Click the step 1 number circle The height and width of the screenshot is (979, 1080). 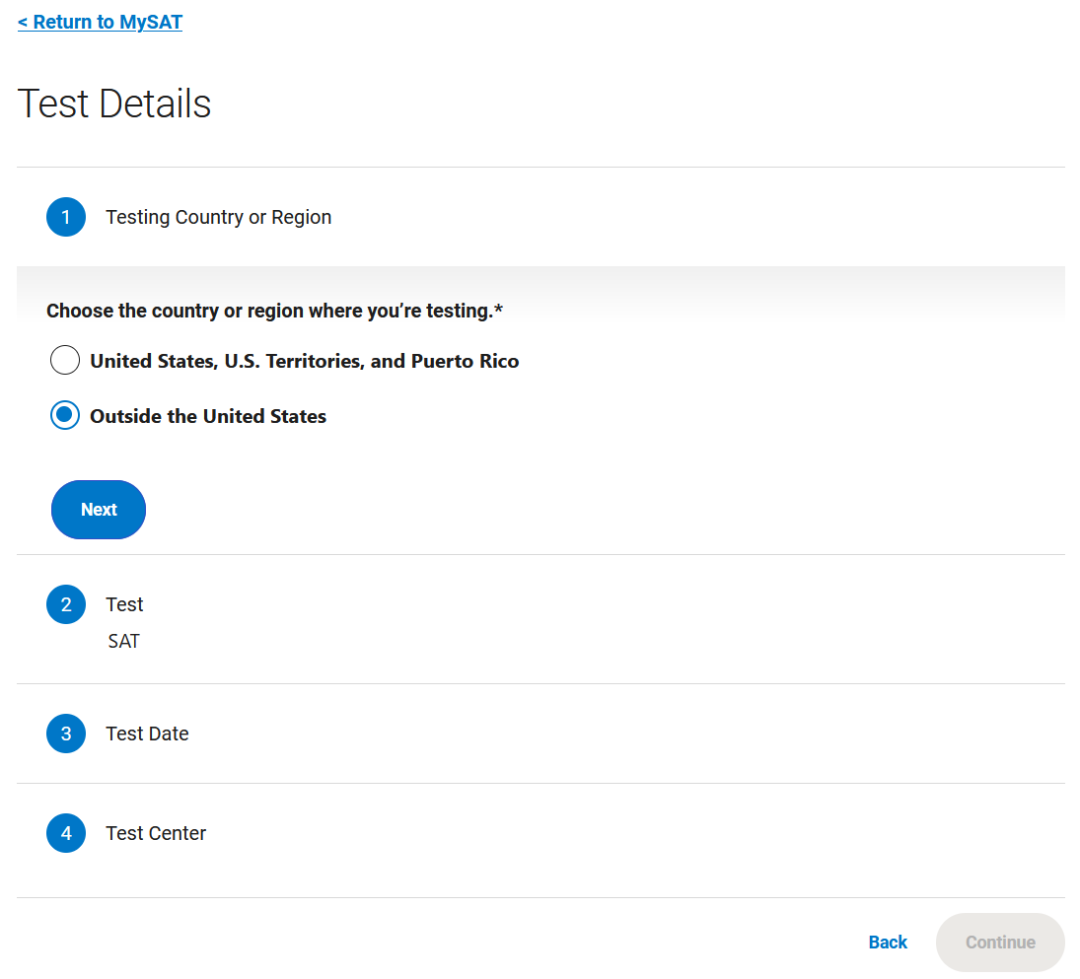tap(66, 217)
